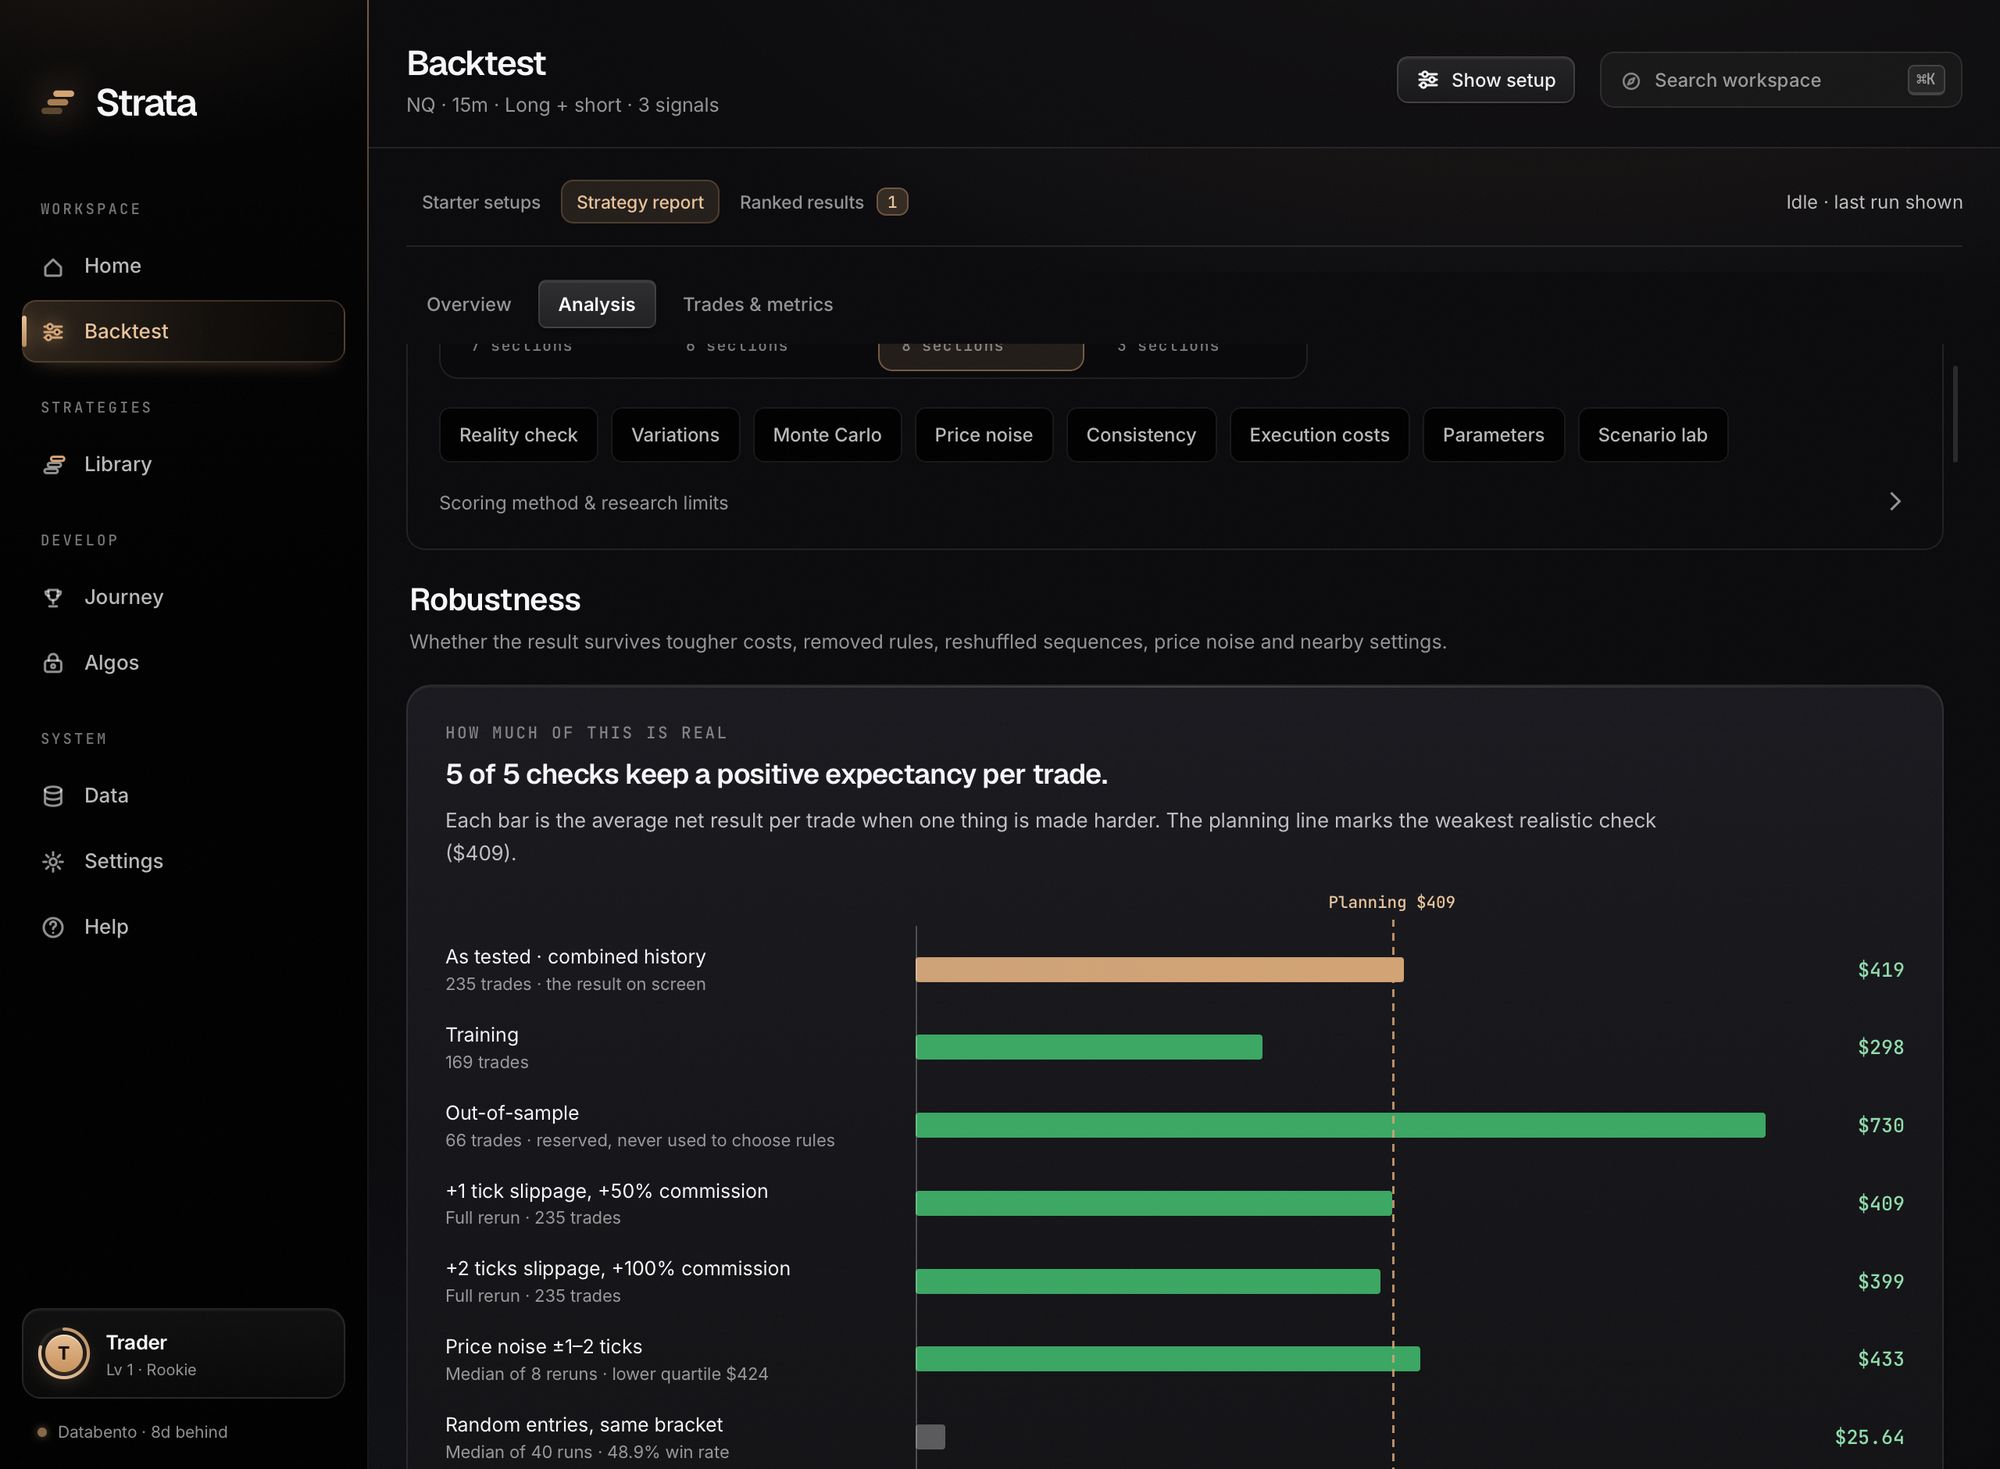The height and width of the screenshot is (1469, 2000).
Task: Click the sliders icon on Show setup
Action: click(1428, 80)
